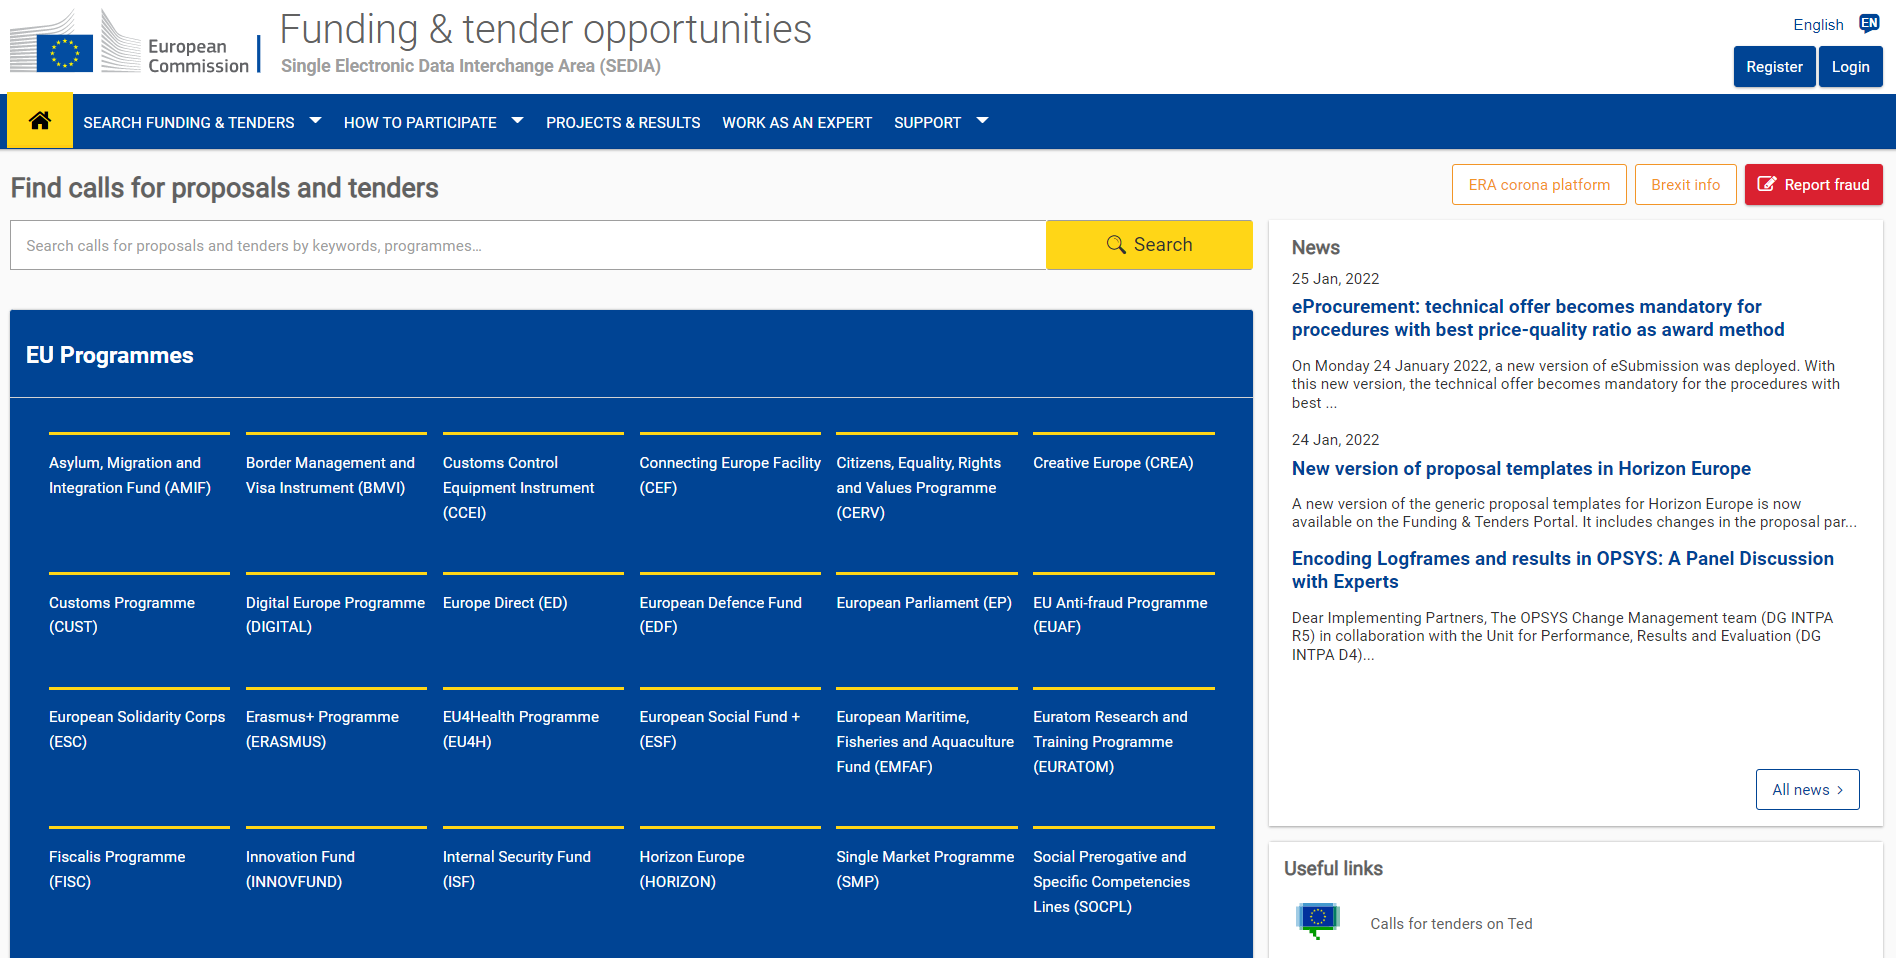Image resolution: width=1896 pixels, height=958 pixels.
Task: Click the '24 Jan, 2022' news date
Action: (x=1335, y=440)
